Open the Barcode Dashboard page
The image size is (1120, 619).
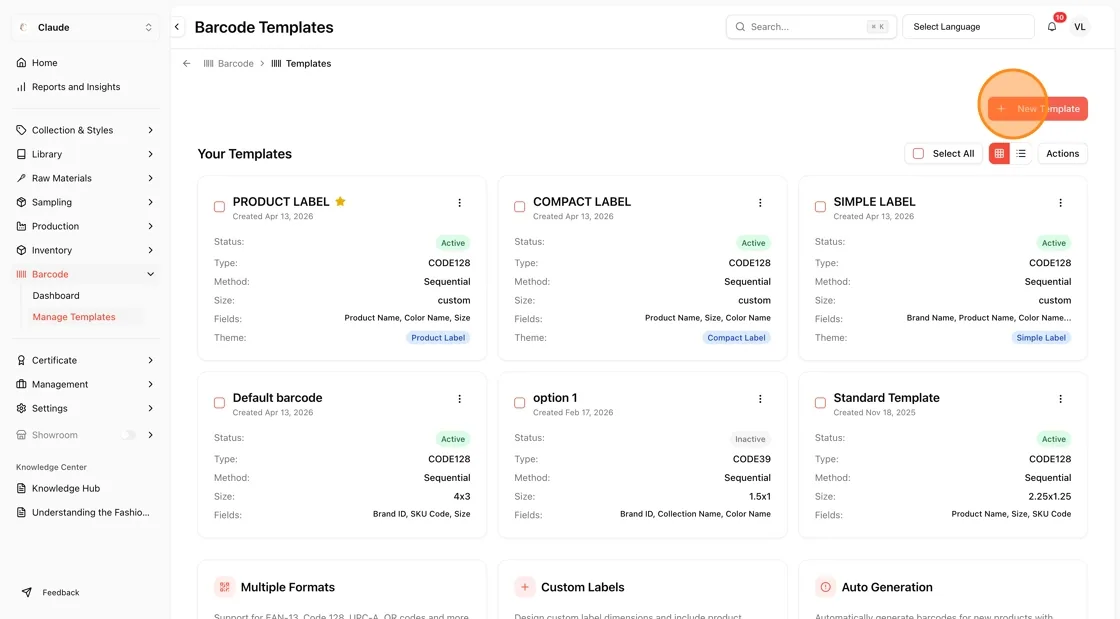[56, 296]
